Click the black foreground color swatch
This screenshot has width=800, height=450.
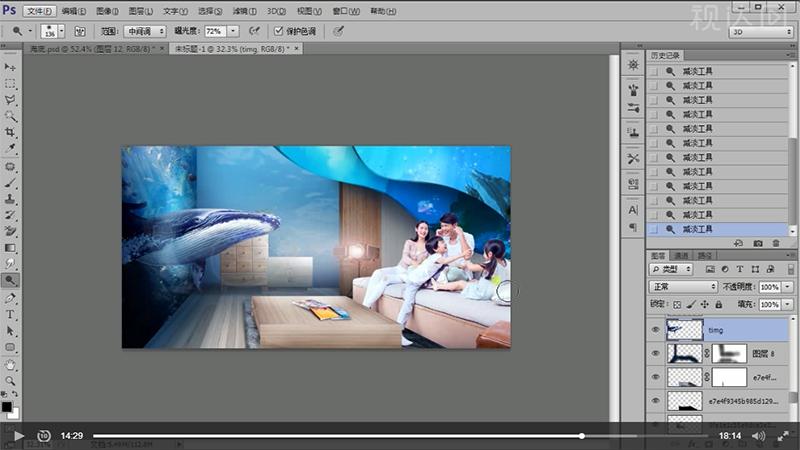tap(7, 406)
